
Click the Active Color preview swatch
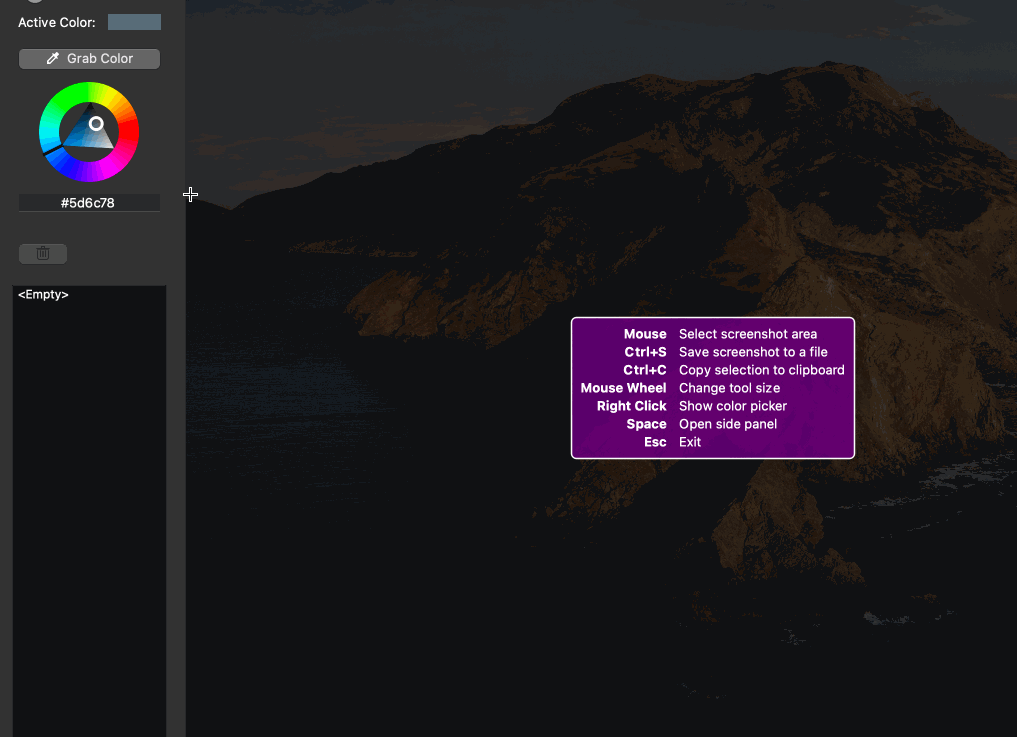coord(134,22)
